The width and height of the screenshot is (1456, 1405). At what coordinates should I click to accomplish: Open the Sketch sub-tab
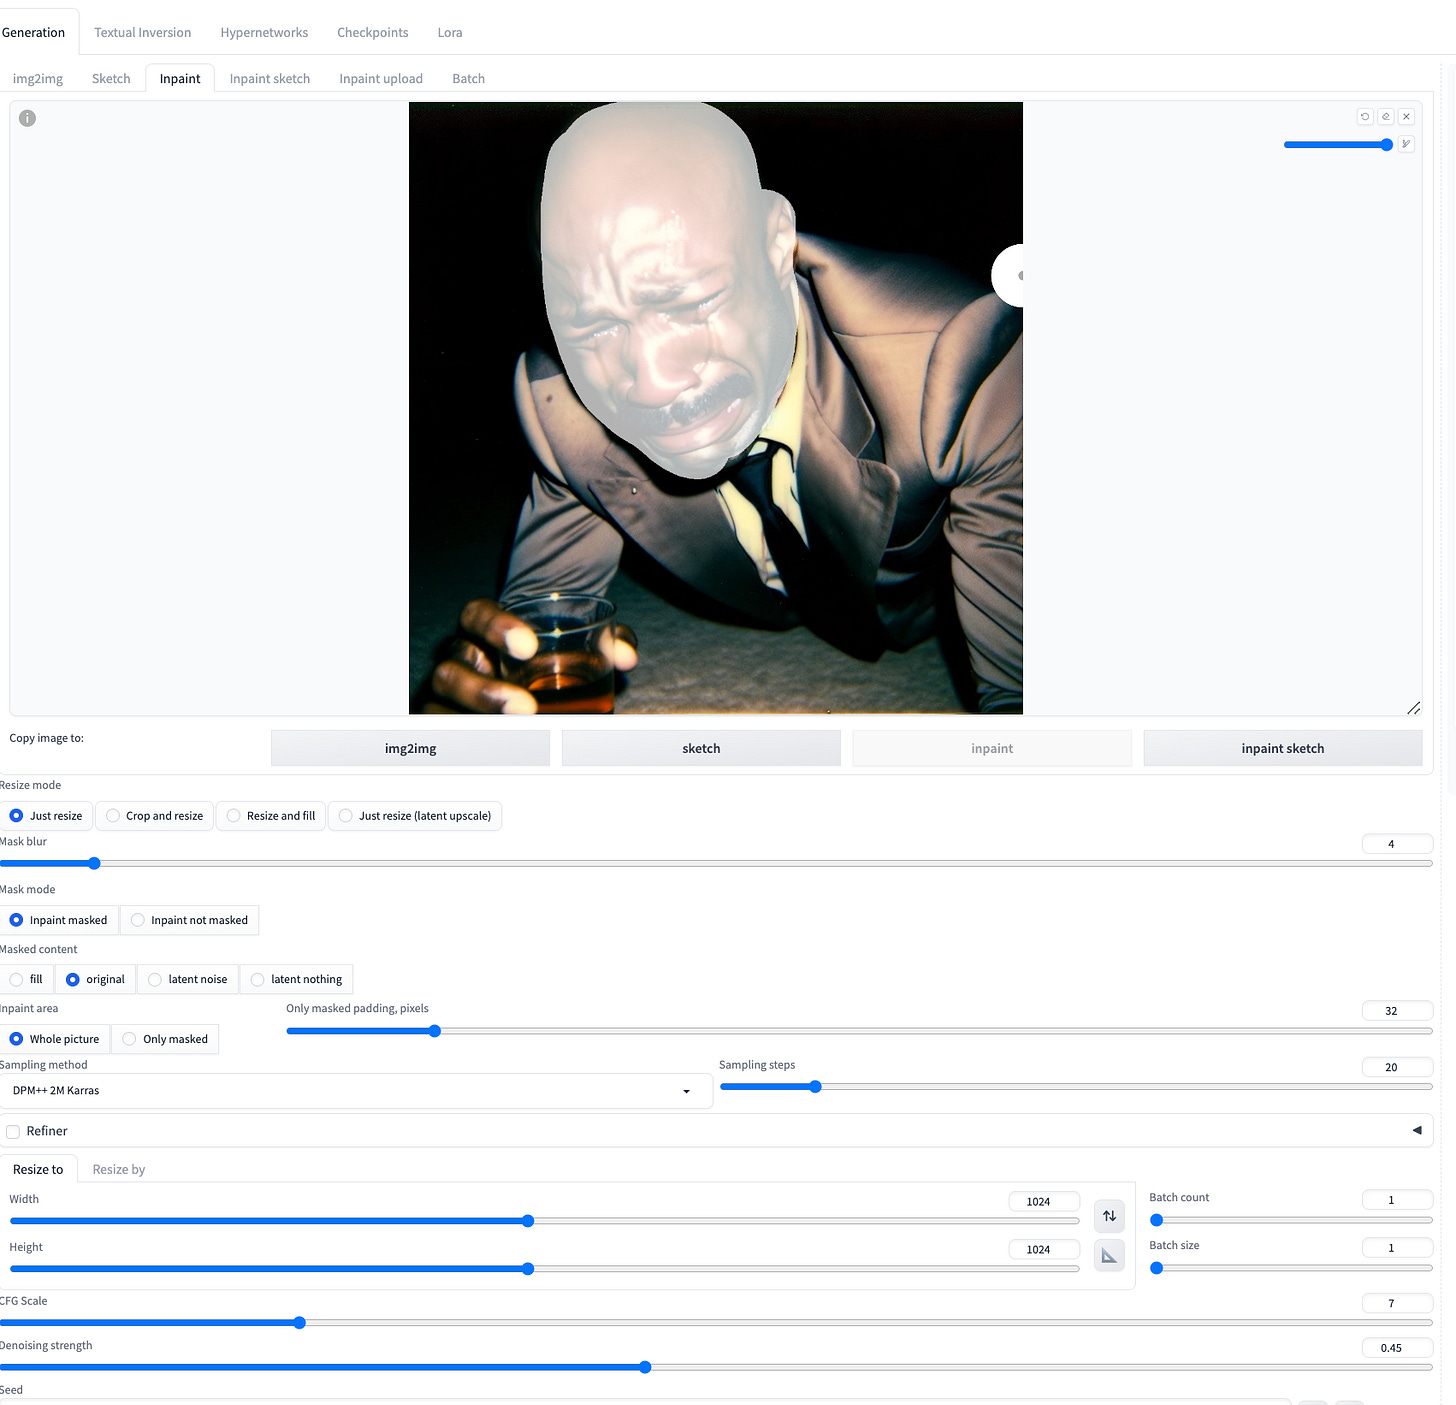111,79
